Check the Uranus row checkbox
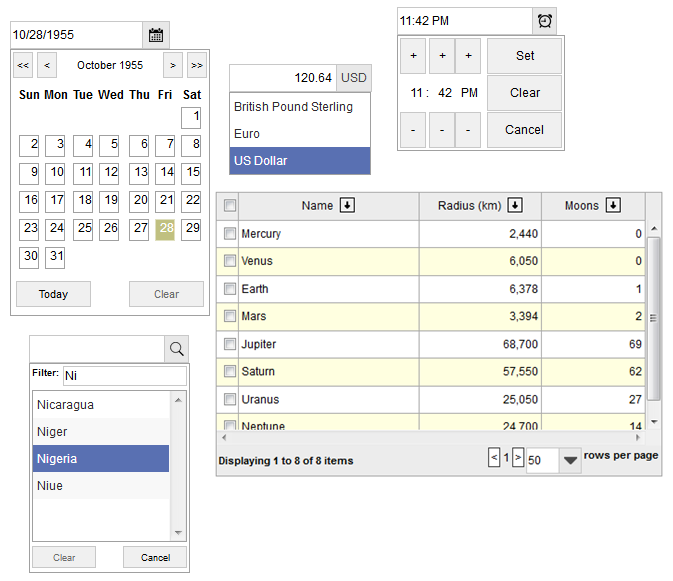Screen dimensions: 673x581 [230, 399]
